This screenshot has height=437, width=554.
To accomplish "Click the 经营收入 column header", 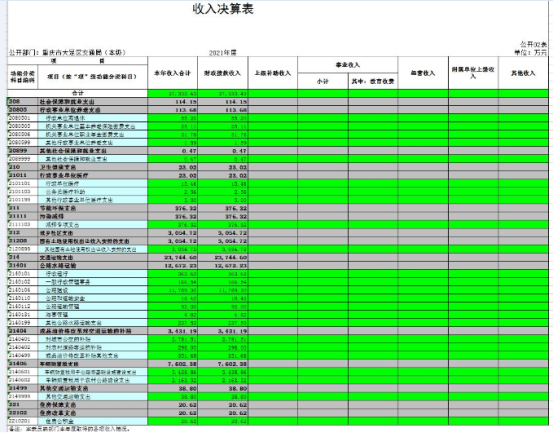I will [x=423, y=73].
